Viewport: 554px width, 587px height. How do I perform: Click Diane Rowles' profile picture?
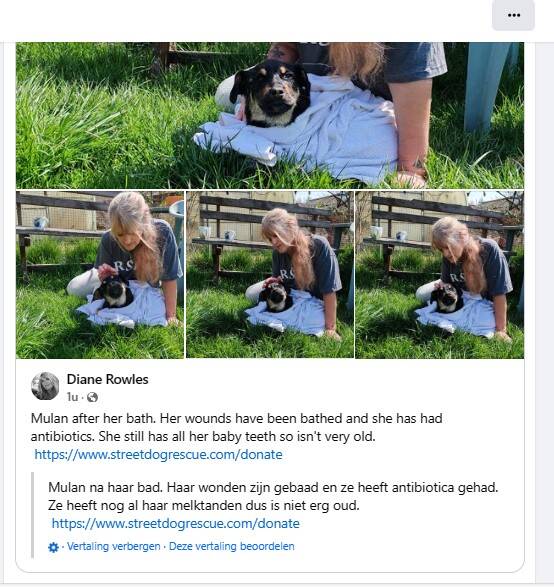(x=45, y=386)
